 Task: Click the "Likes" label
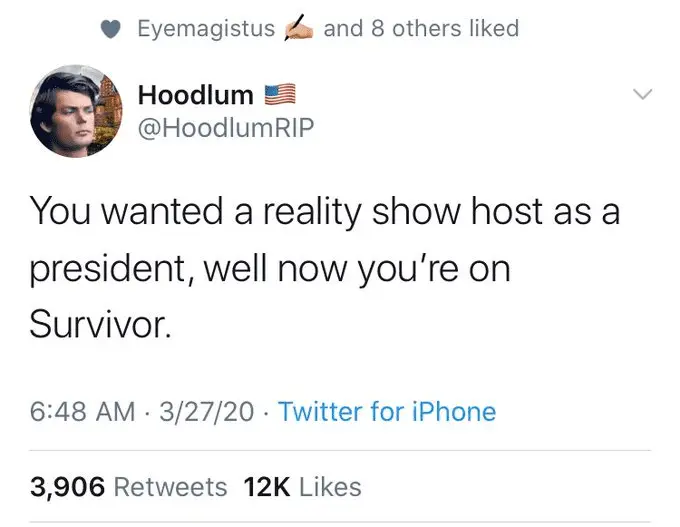(x=330, y=487)
